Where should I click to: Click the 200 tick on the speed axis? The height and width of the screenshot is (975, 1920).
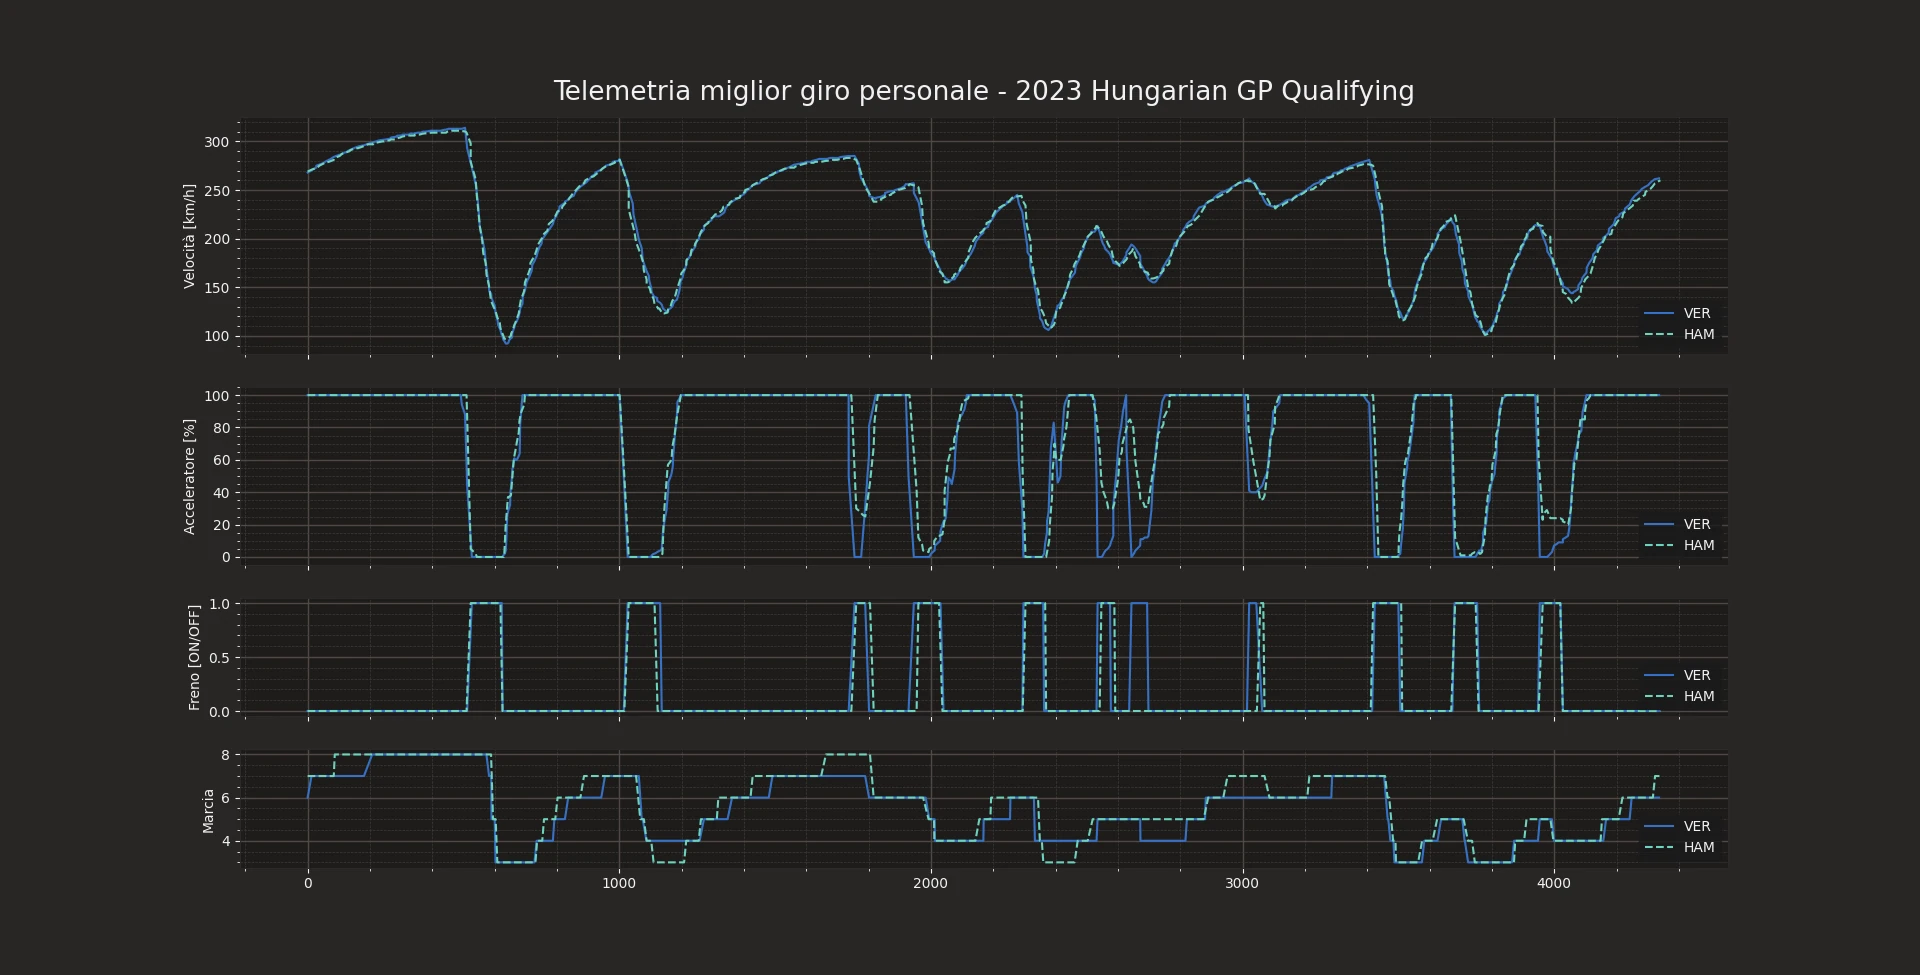click(x=216, y=239)
